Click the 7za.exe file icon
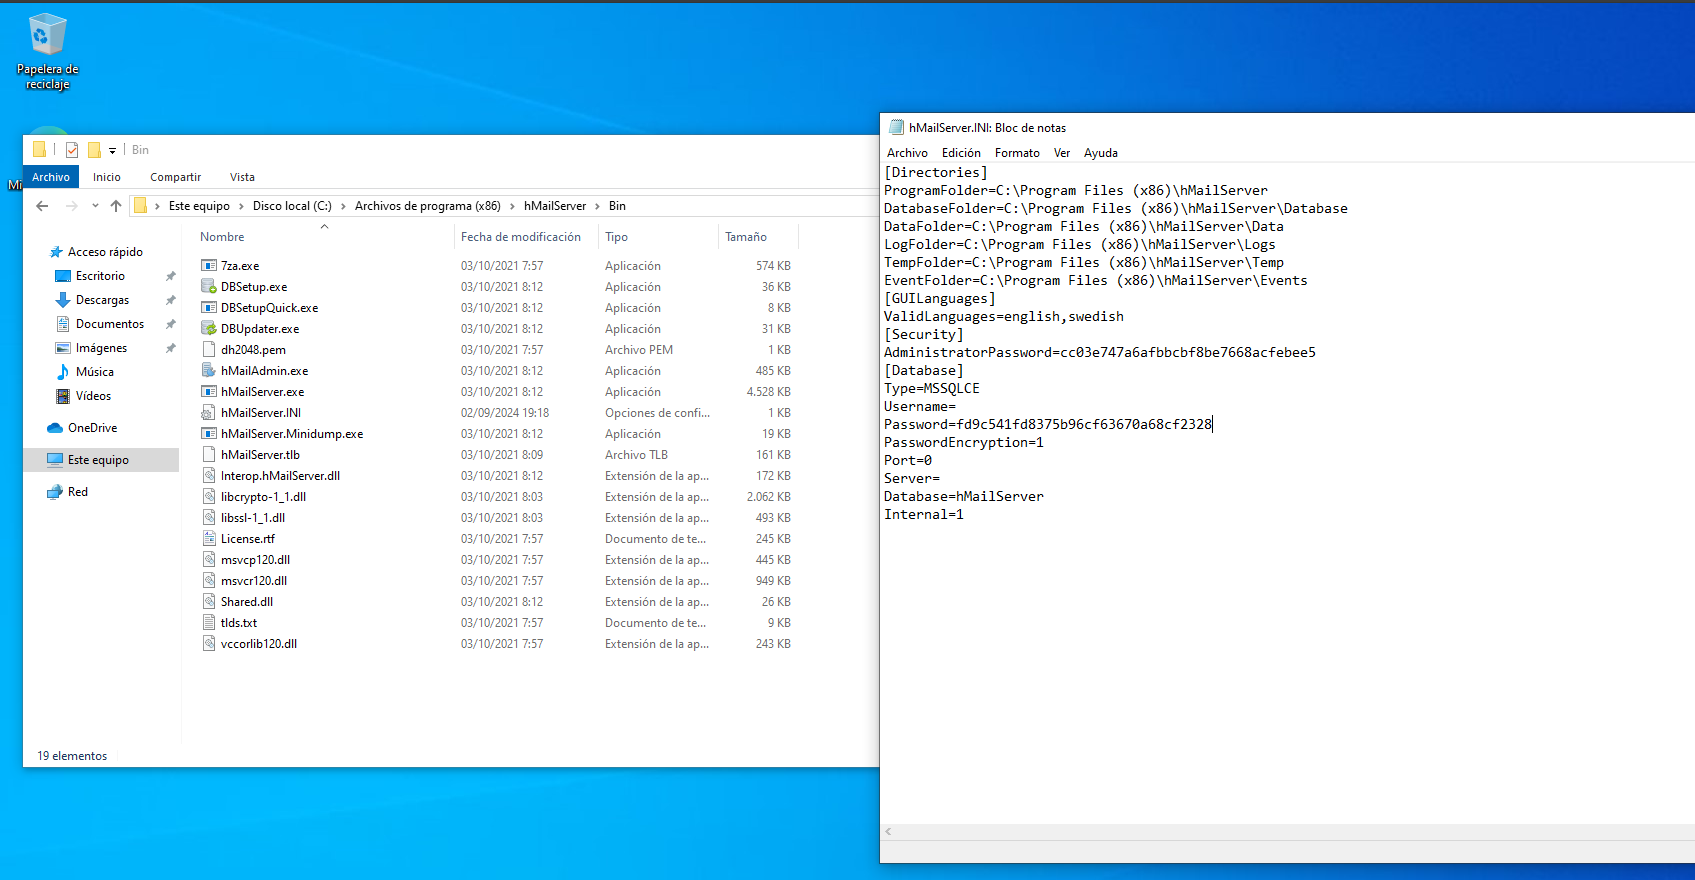This screenshot has width=1695, height=880. tap(209, 266)
